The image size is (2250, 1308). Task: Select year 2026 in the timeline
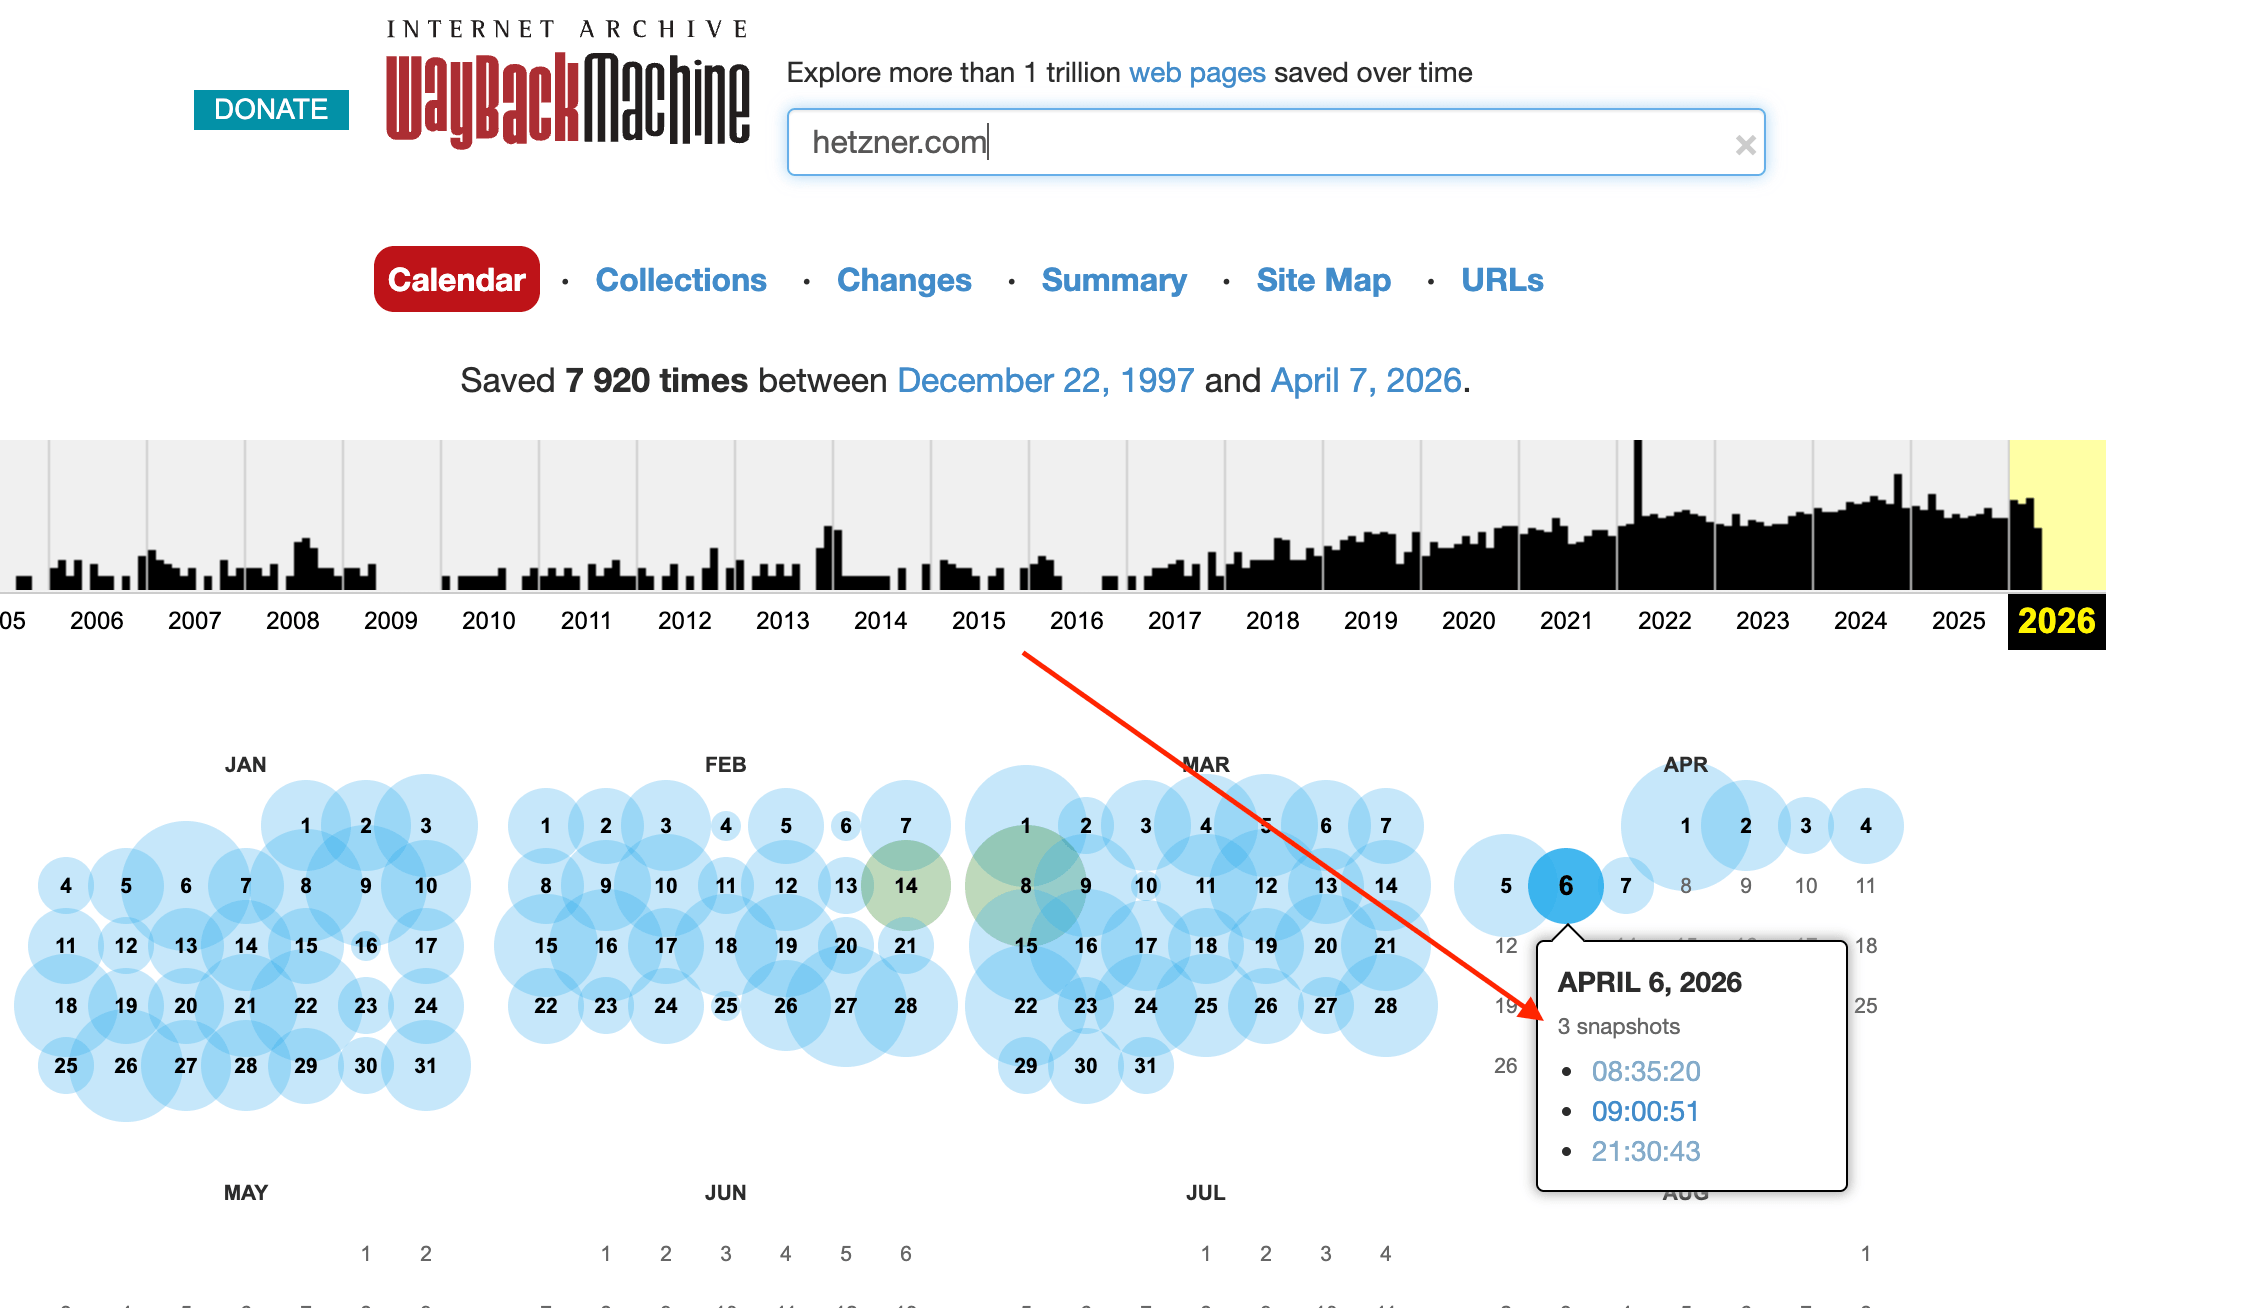tap(2056, 621)
